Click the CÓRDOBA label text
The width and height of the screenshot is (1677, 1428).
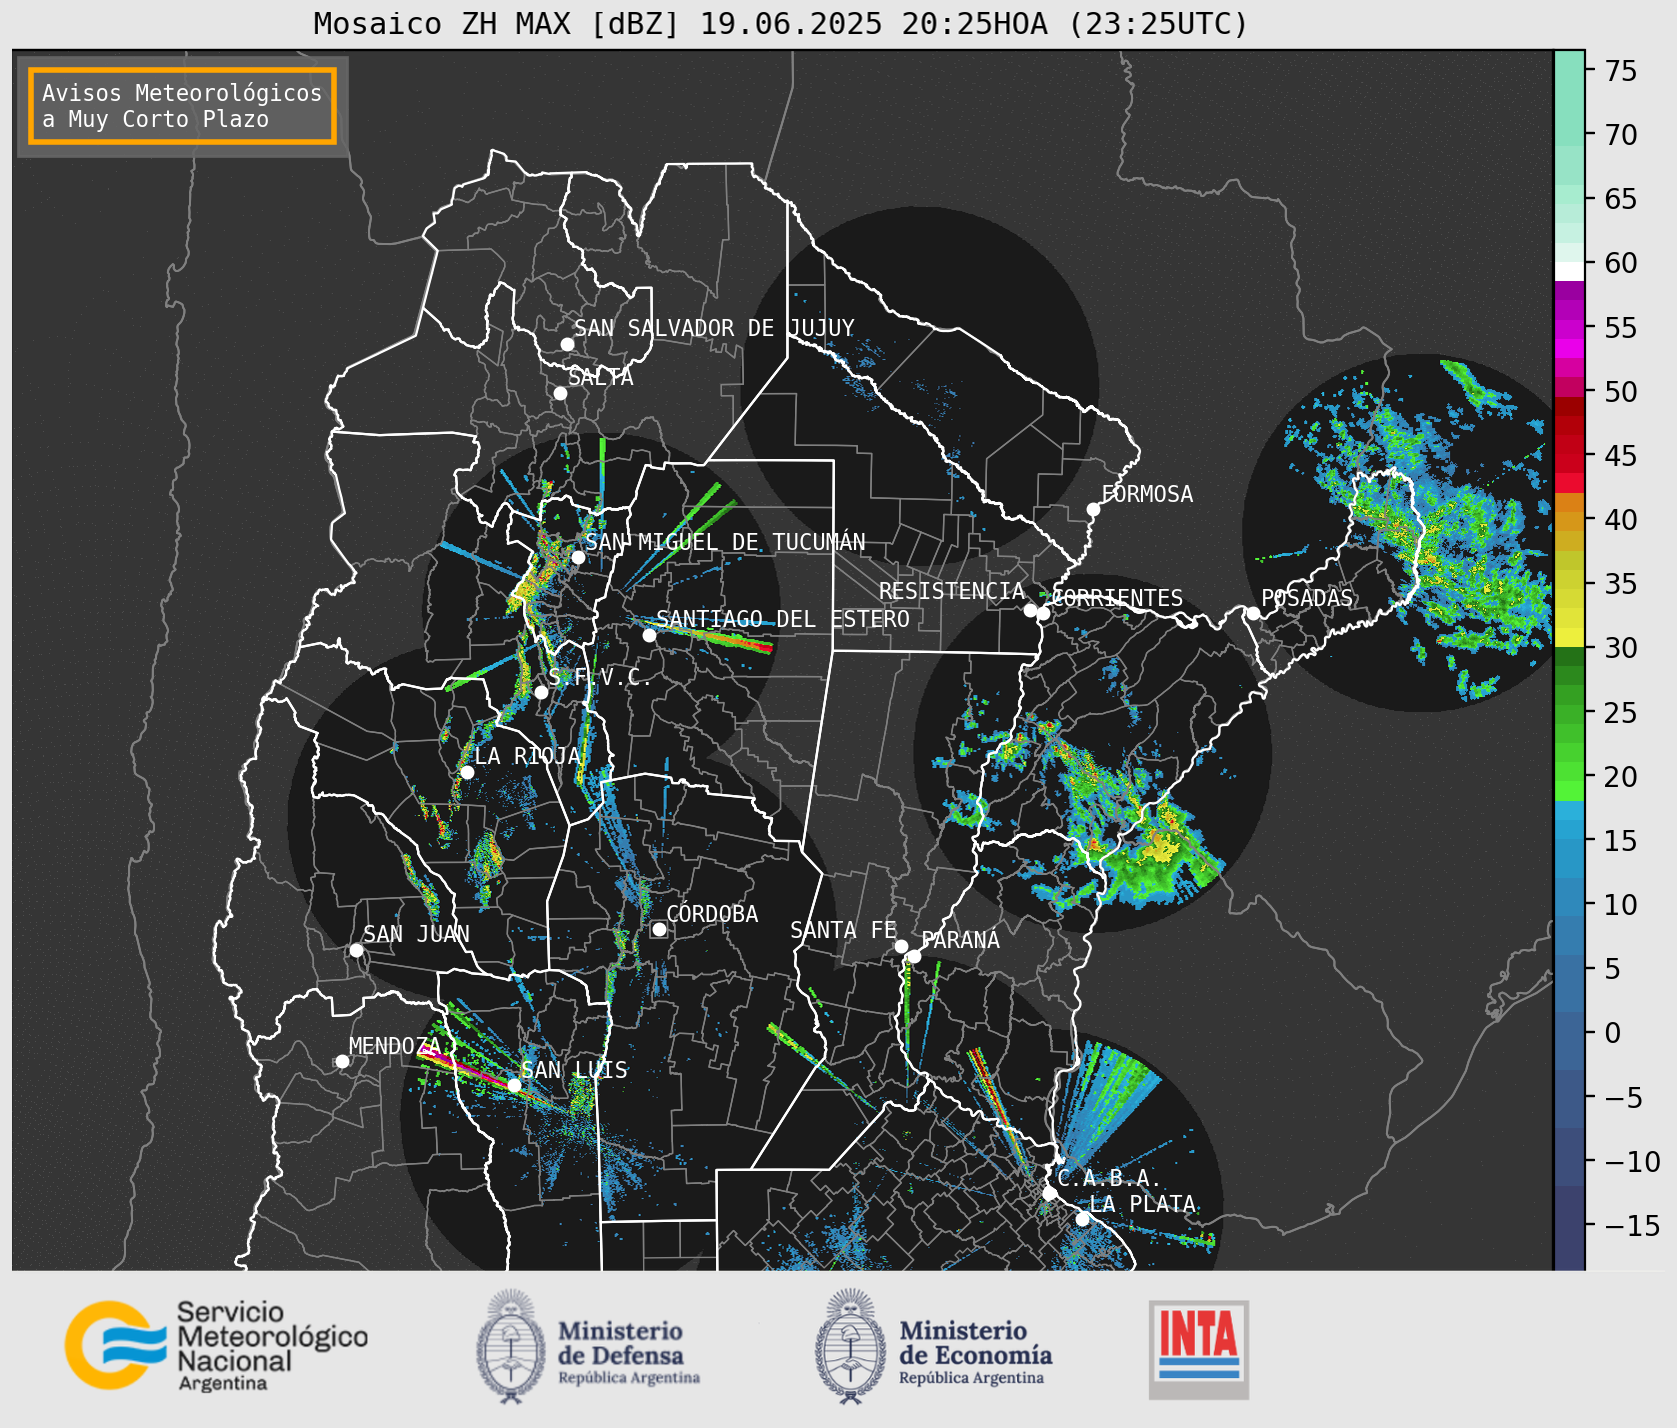712,914
